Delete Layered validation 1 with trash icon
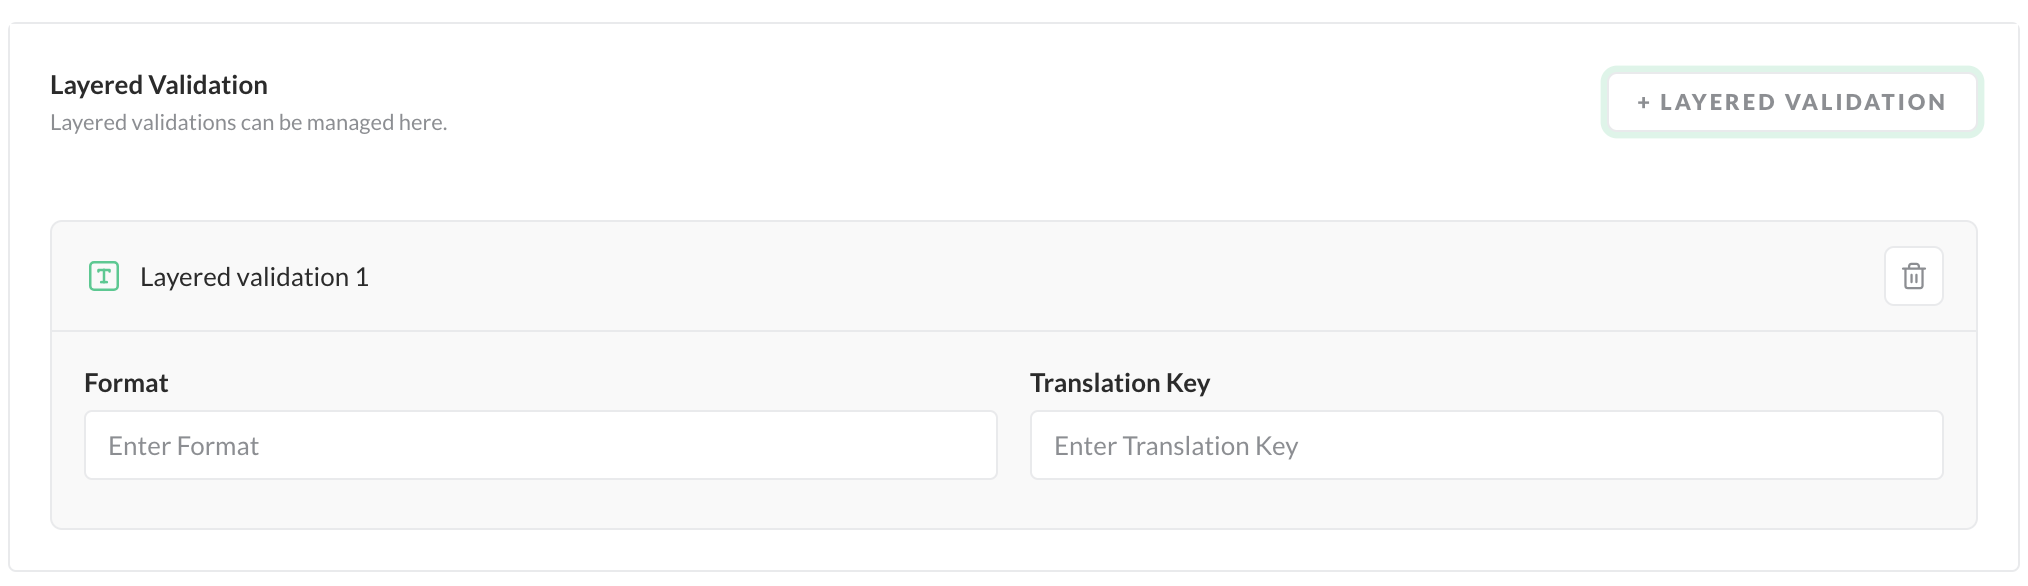The height and width of the screenshot is (586, 2028). pyautogui.click(x=1913, y=276)
